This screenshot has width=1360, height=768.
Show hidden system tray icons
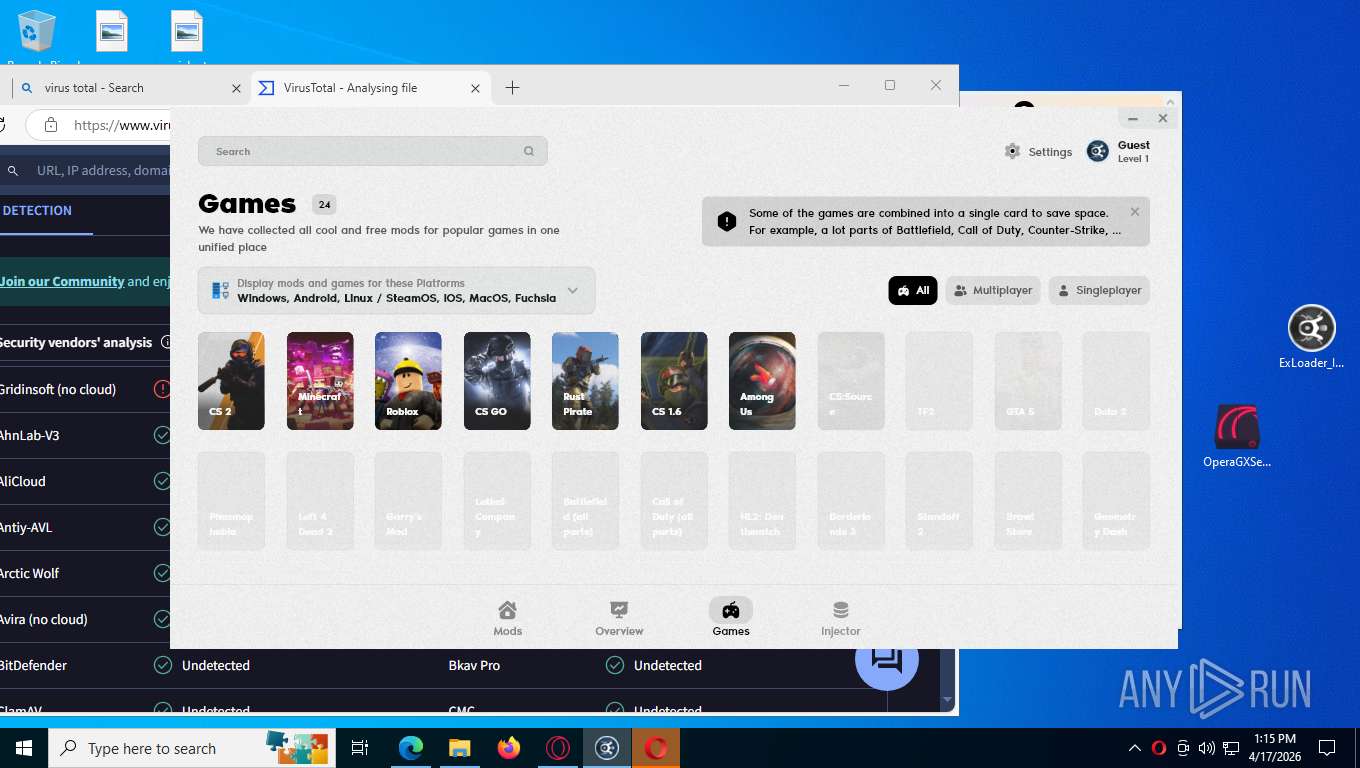1134,748
